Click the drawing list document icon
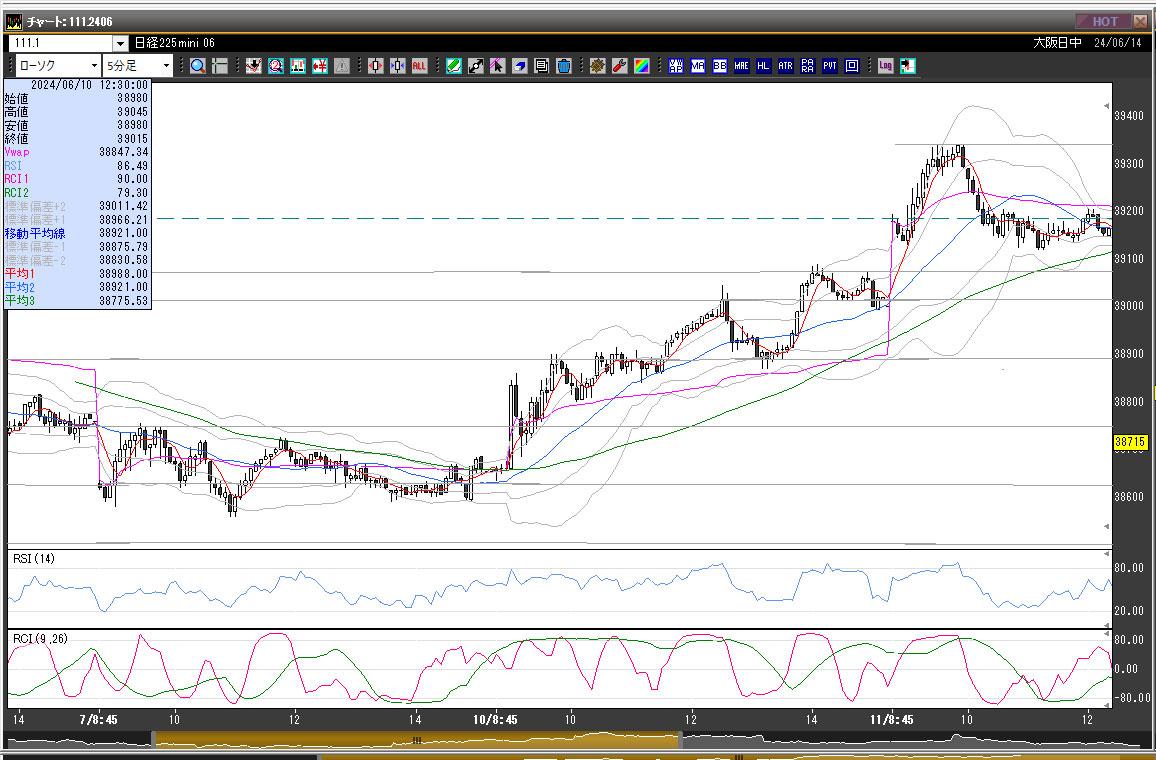 pyautogui.click(x=542, y=66)
